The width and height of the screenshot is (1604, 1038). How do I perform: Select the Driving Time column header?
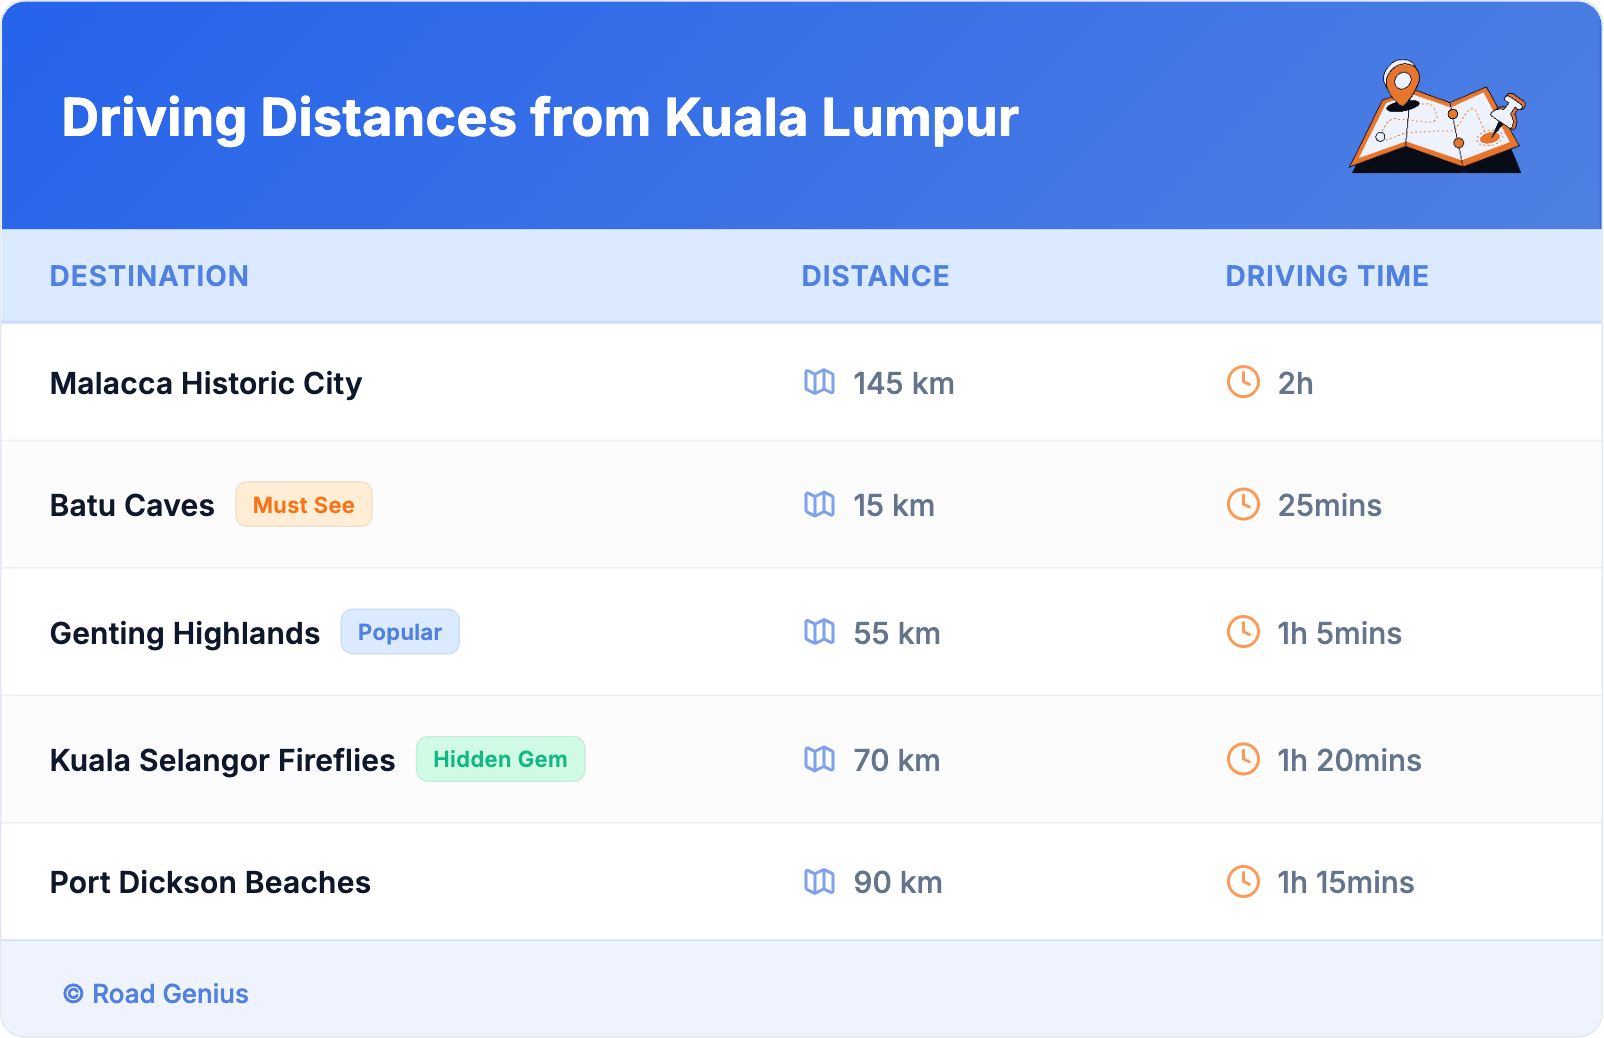[x=1327, y=276]
